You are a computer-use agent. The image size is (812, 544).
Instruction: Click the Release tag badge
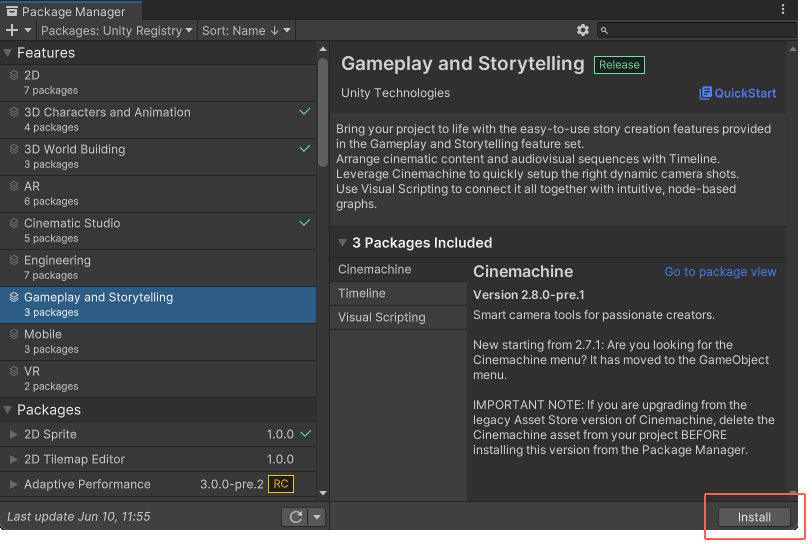[x=619, y=65]
